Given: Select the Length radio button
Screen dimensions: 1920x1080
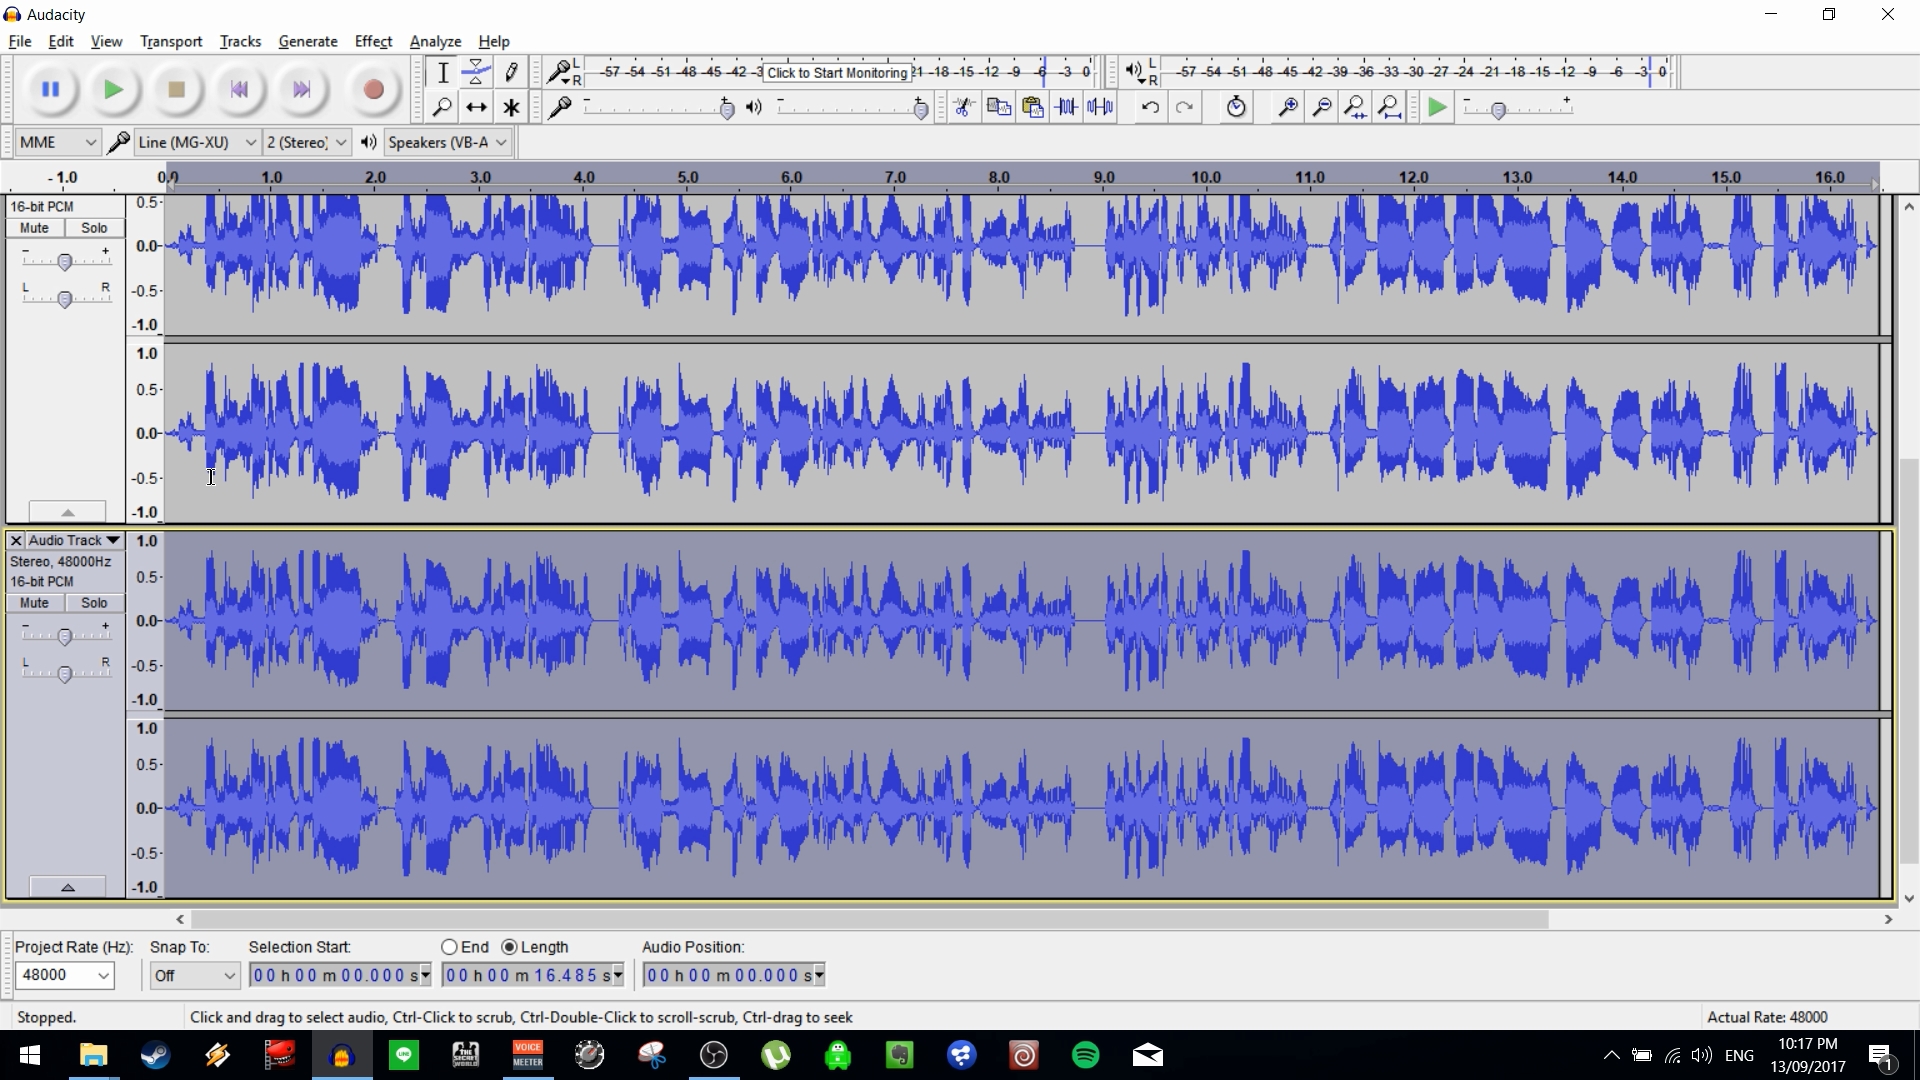Looking at the screenshot, I should tap(510, 947).
